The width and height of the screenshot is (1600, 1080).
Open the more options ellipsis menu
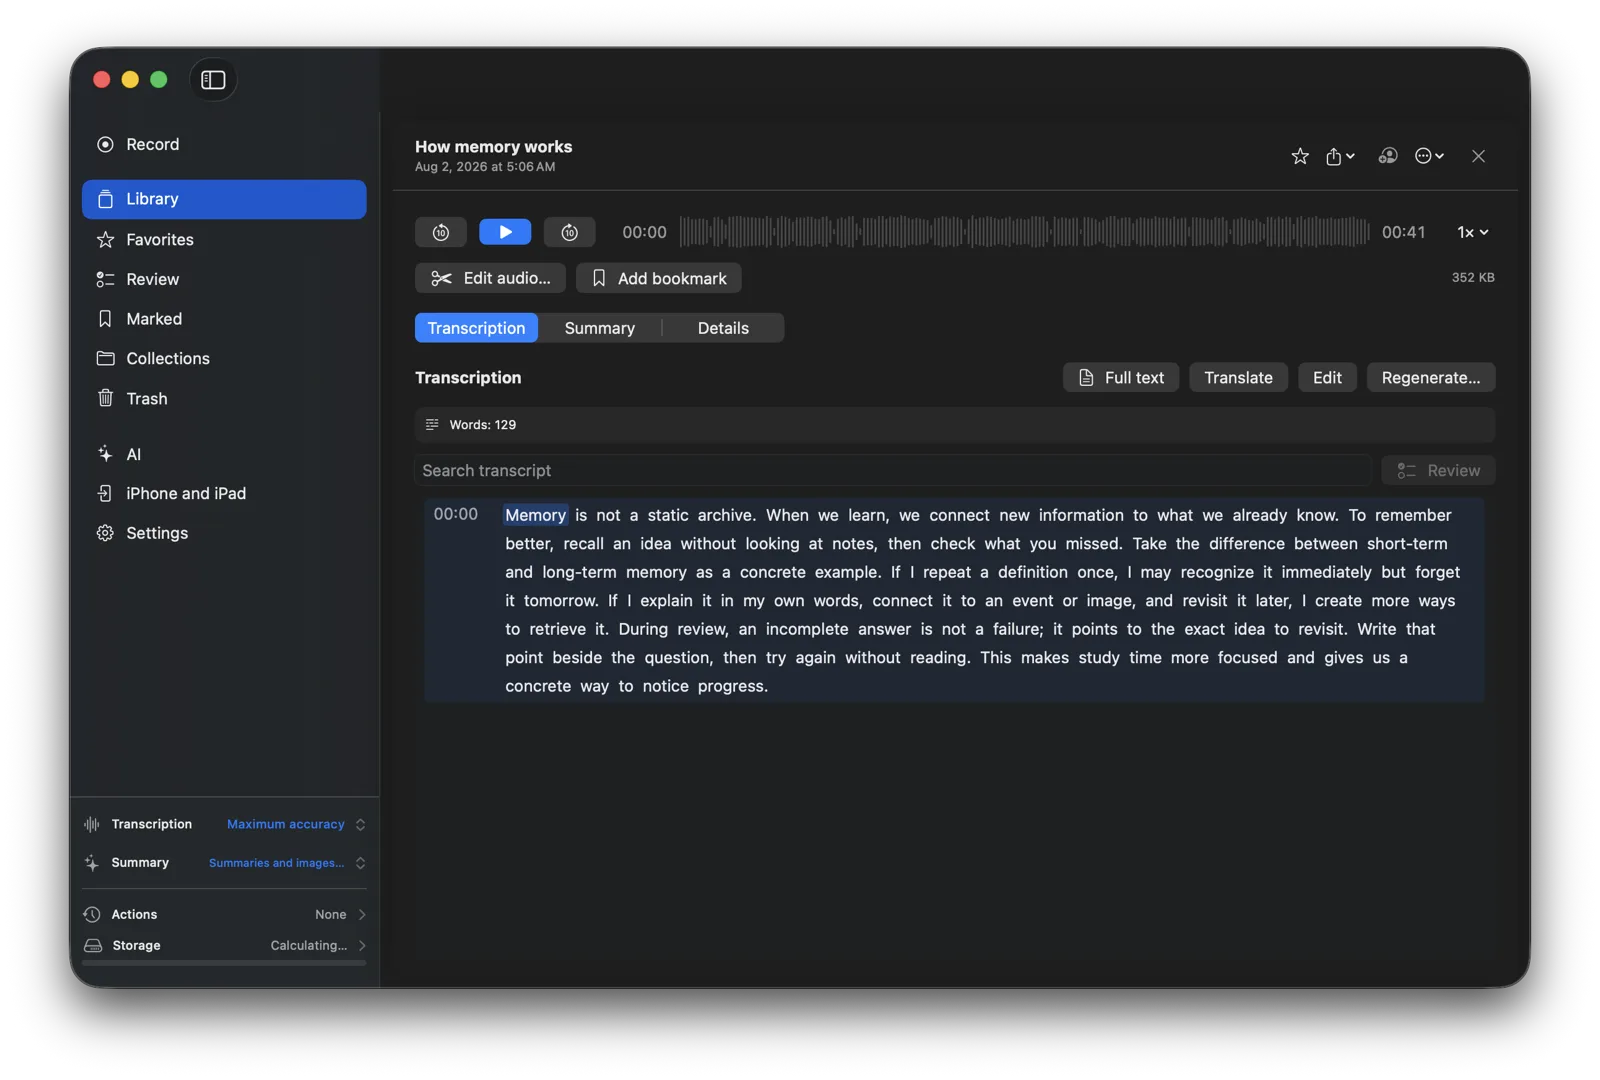pos(1429,156)
